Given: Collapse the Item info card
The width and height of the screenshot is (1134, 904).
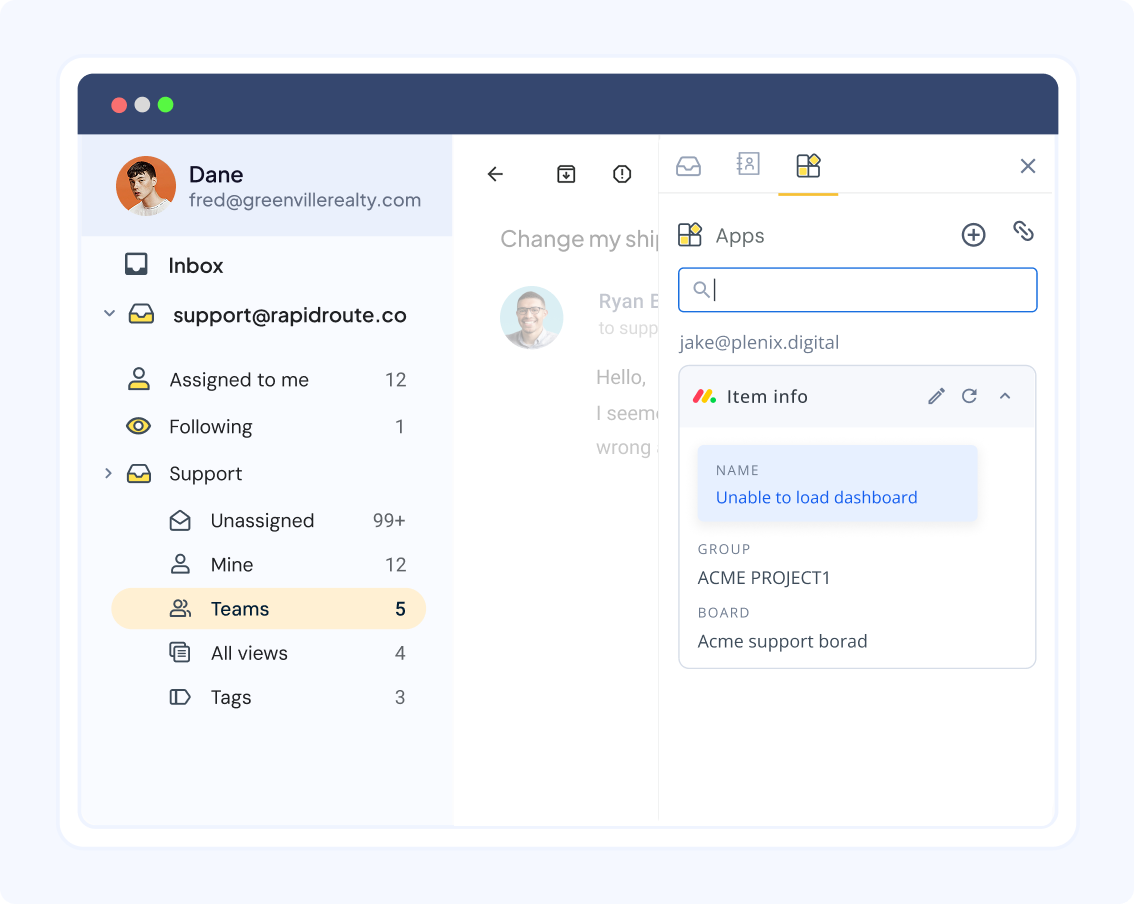Looking at the screenshot, I should click(1005, 396).
